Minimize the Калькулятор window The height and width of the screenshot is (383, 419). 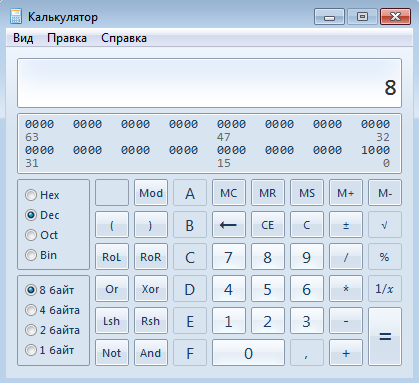point(329,17)
